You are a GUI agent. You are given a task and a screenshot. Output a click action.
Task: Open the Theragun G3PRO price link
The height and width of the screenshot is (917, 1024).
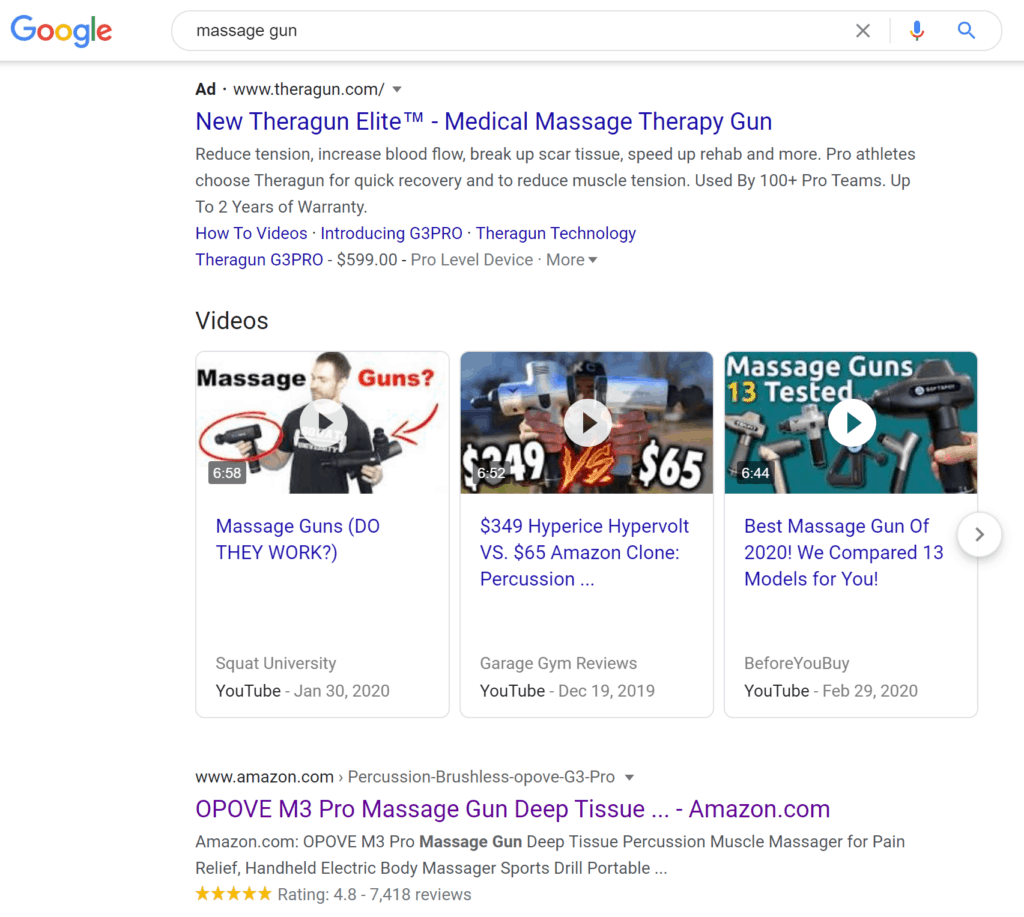click(259, 260)
